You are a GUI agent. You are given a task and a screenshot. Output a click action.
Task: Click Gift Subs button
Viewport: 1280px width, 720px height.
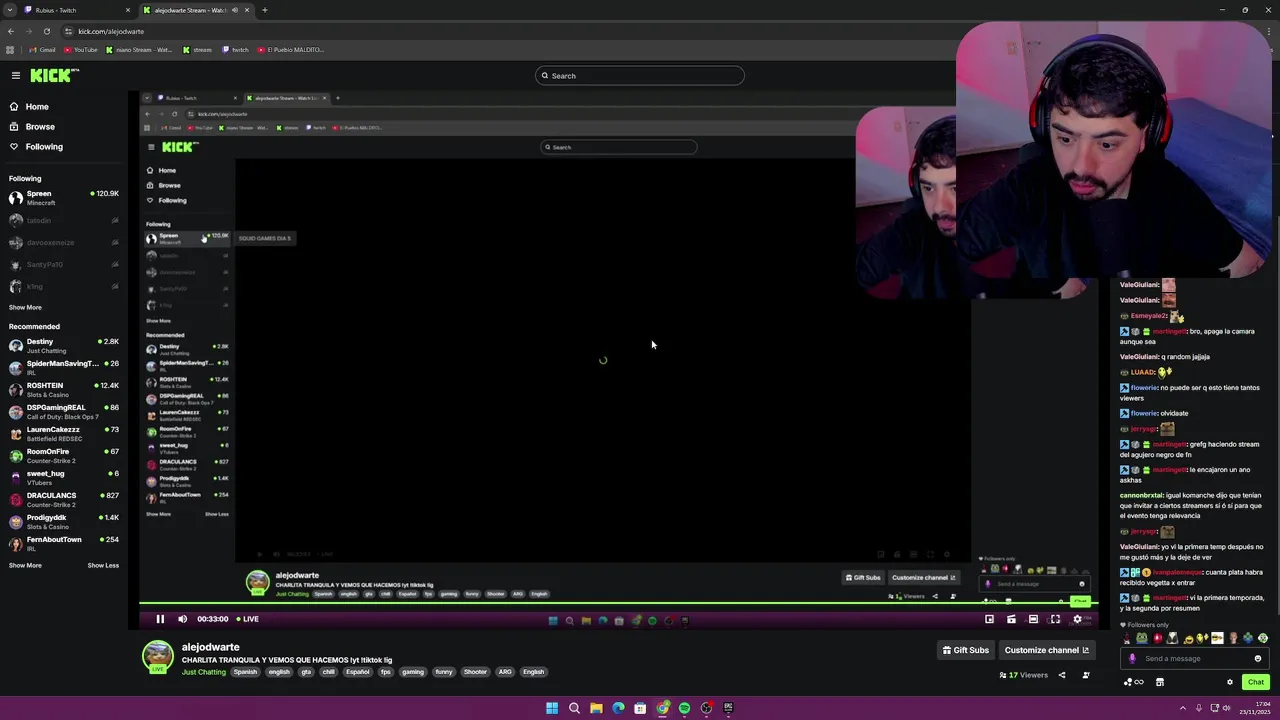click(x=966, y=650)
